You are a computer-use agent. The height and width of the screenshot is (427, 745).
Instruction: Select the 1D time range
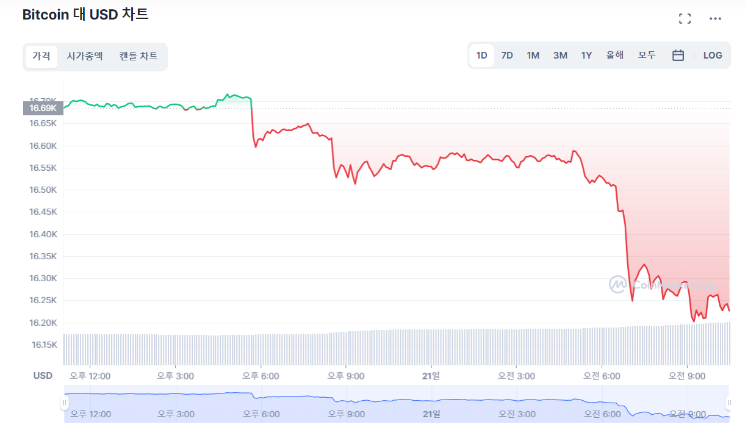pos(482,55)
